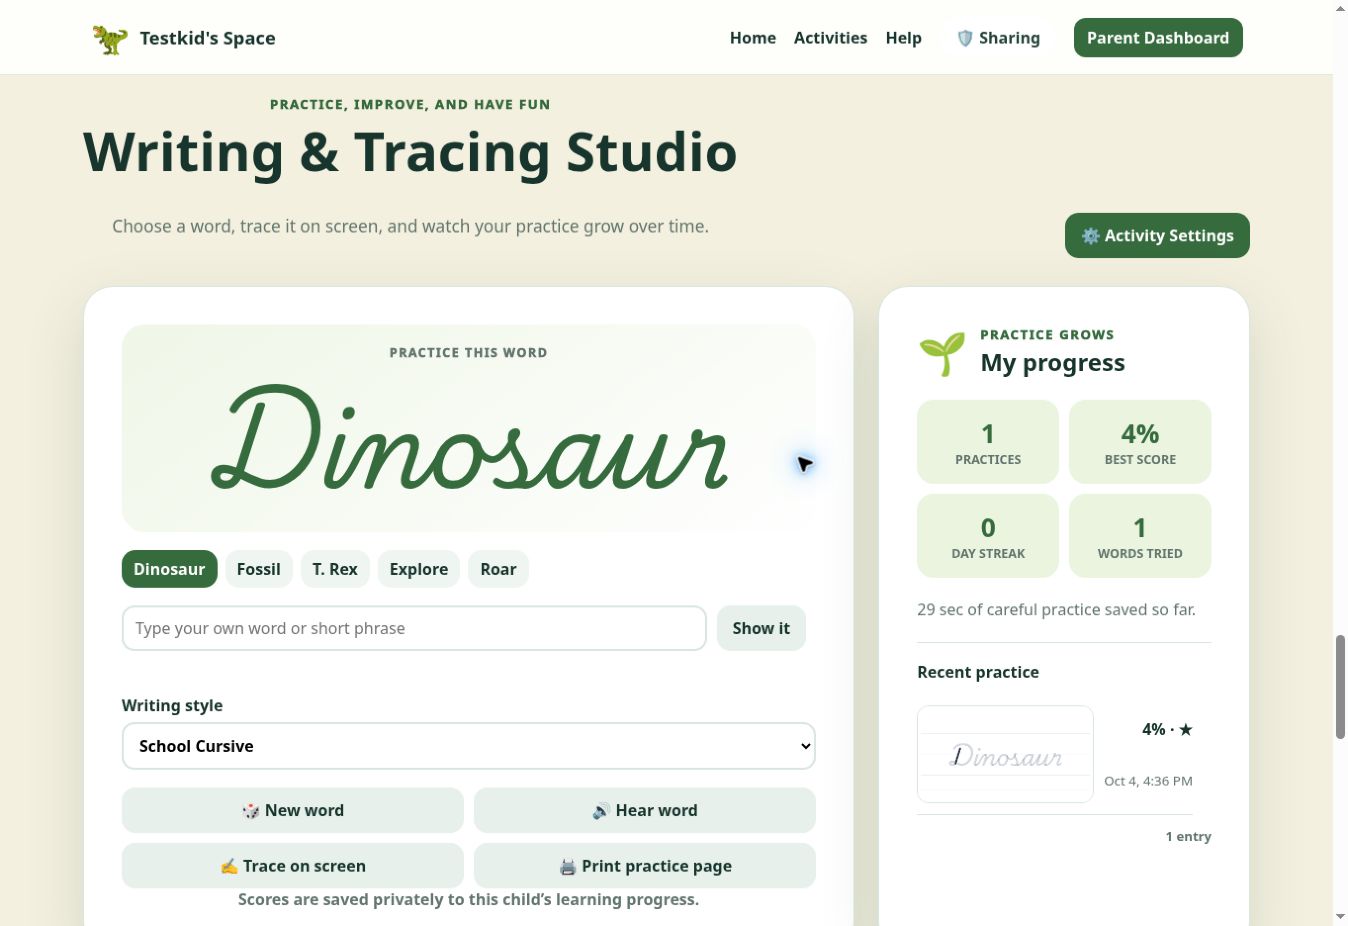Open the Dinosaur recent practice thumbnail

pyautogui.click(x=1005, y=754)
